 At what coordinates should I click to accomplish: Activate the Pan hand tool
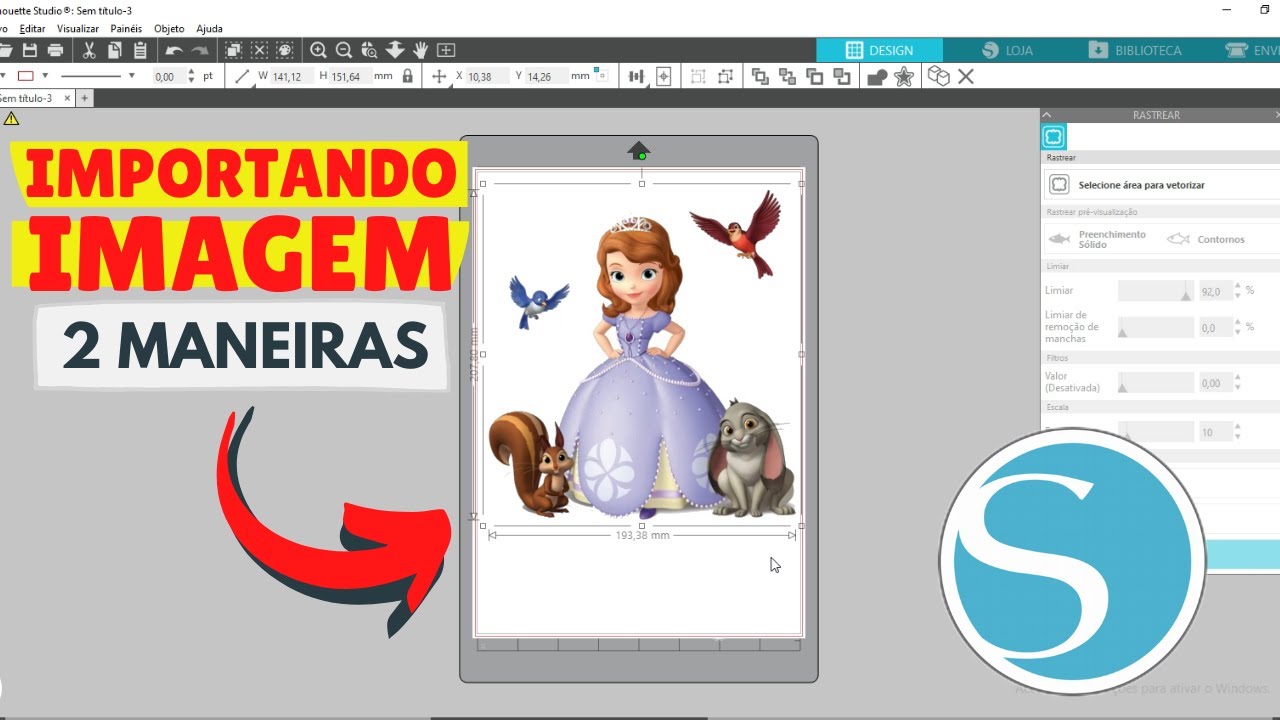[x=421, y=50]
